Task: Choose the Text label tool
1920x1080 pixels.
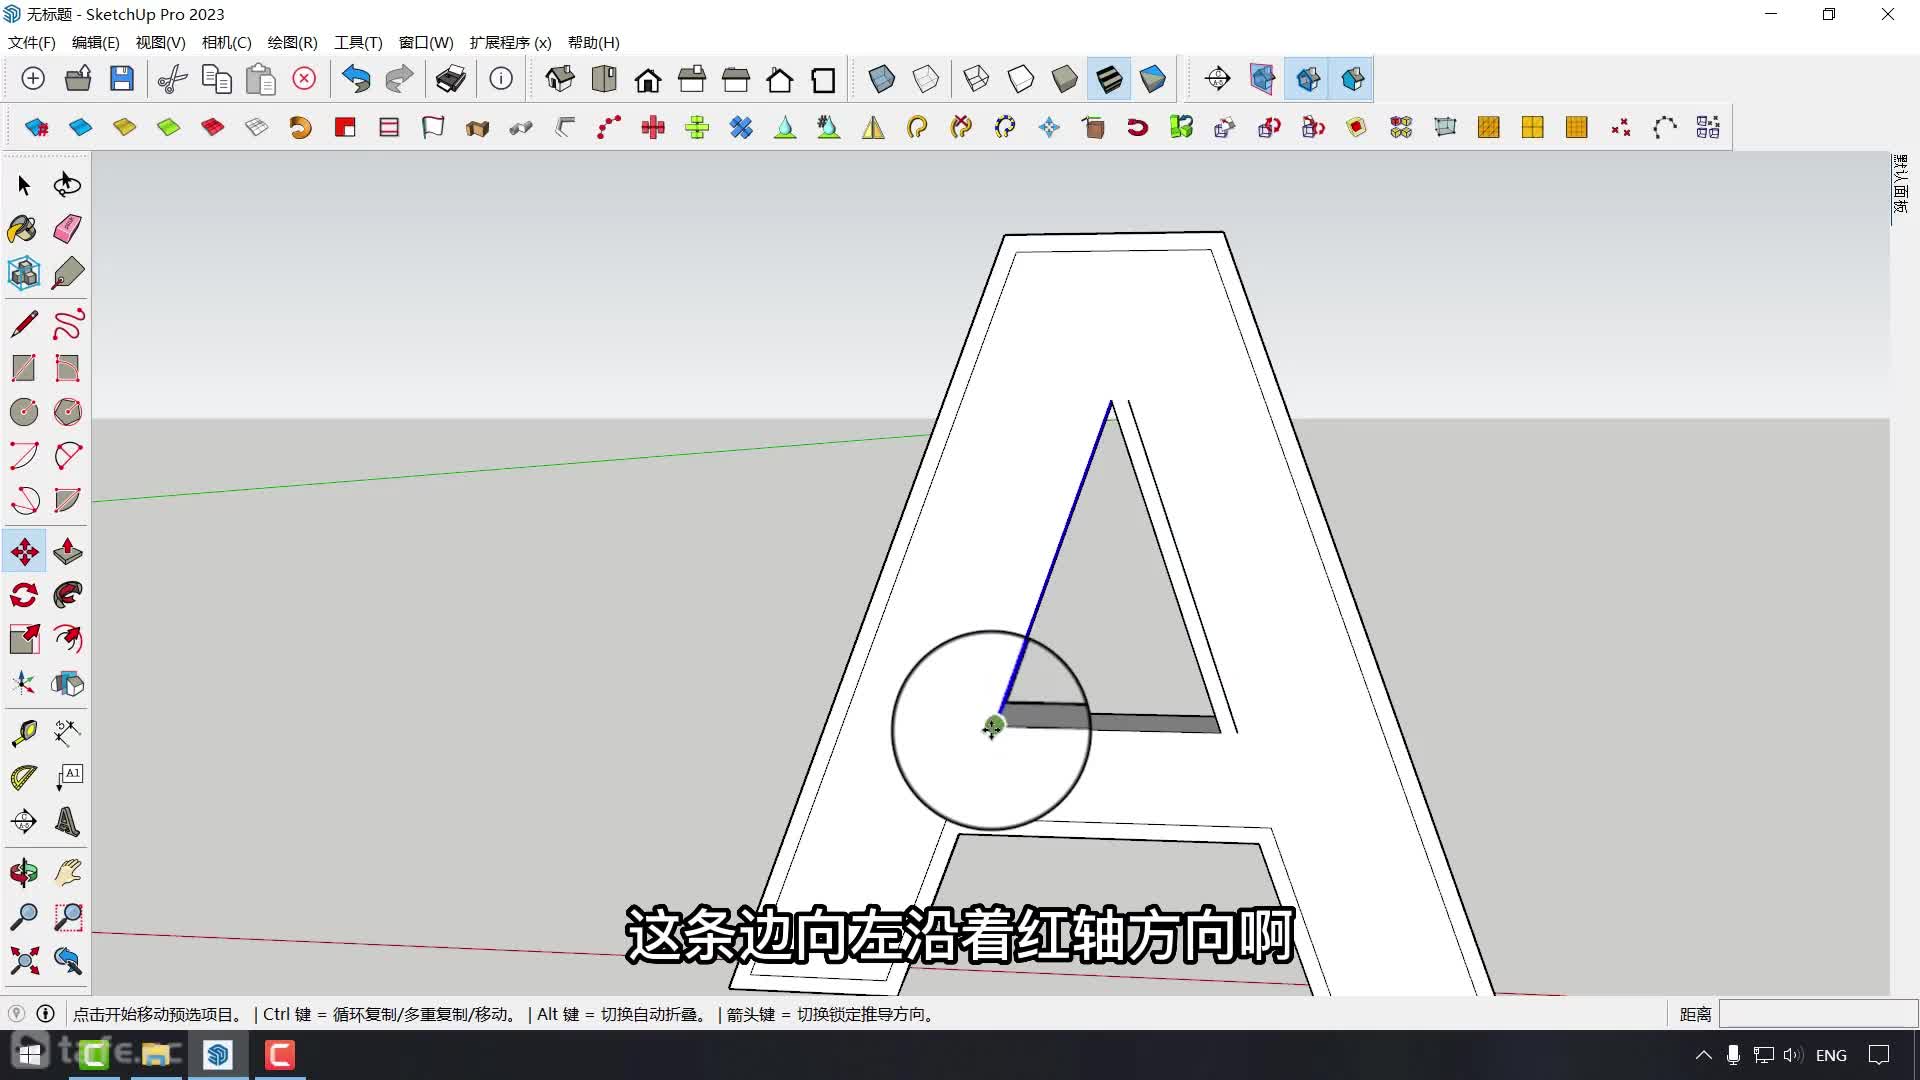Action: pyautogui.click(x=68, y=777)
